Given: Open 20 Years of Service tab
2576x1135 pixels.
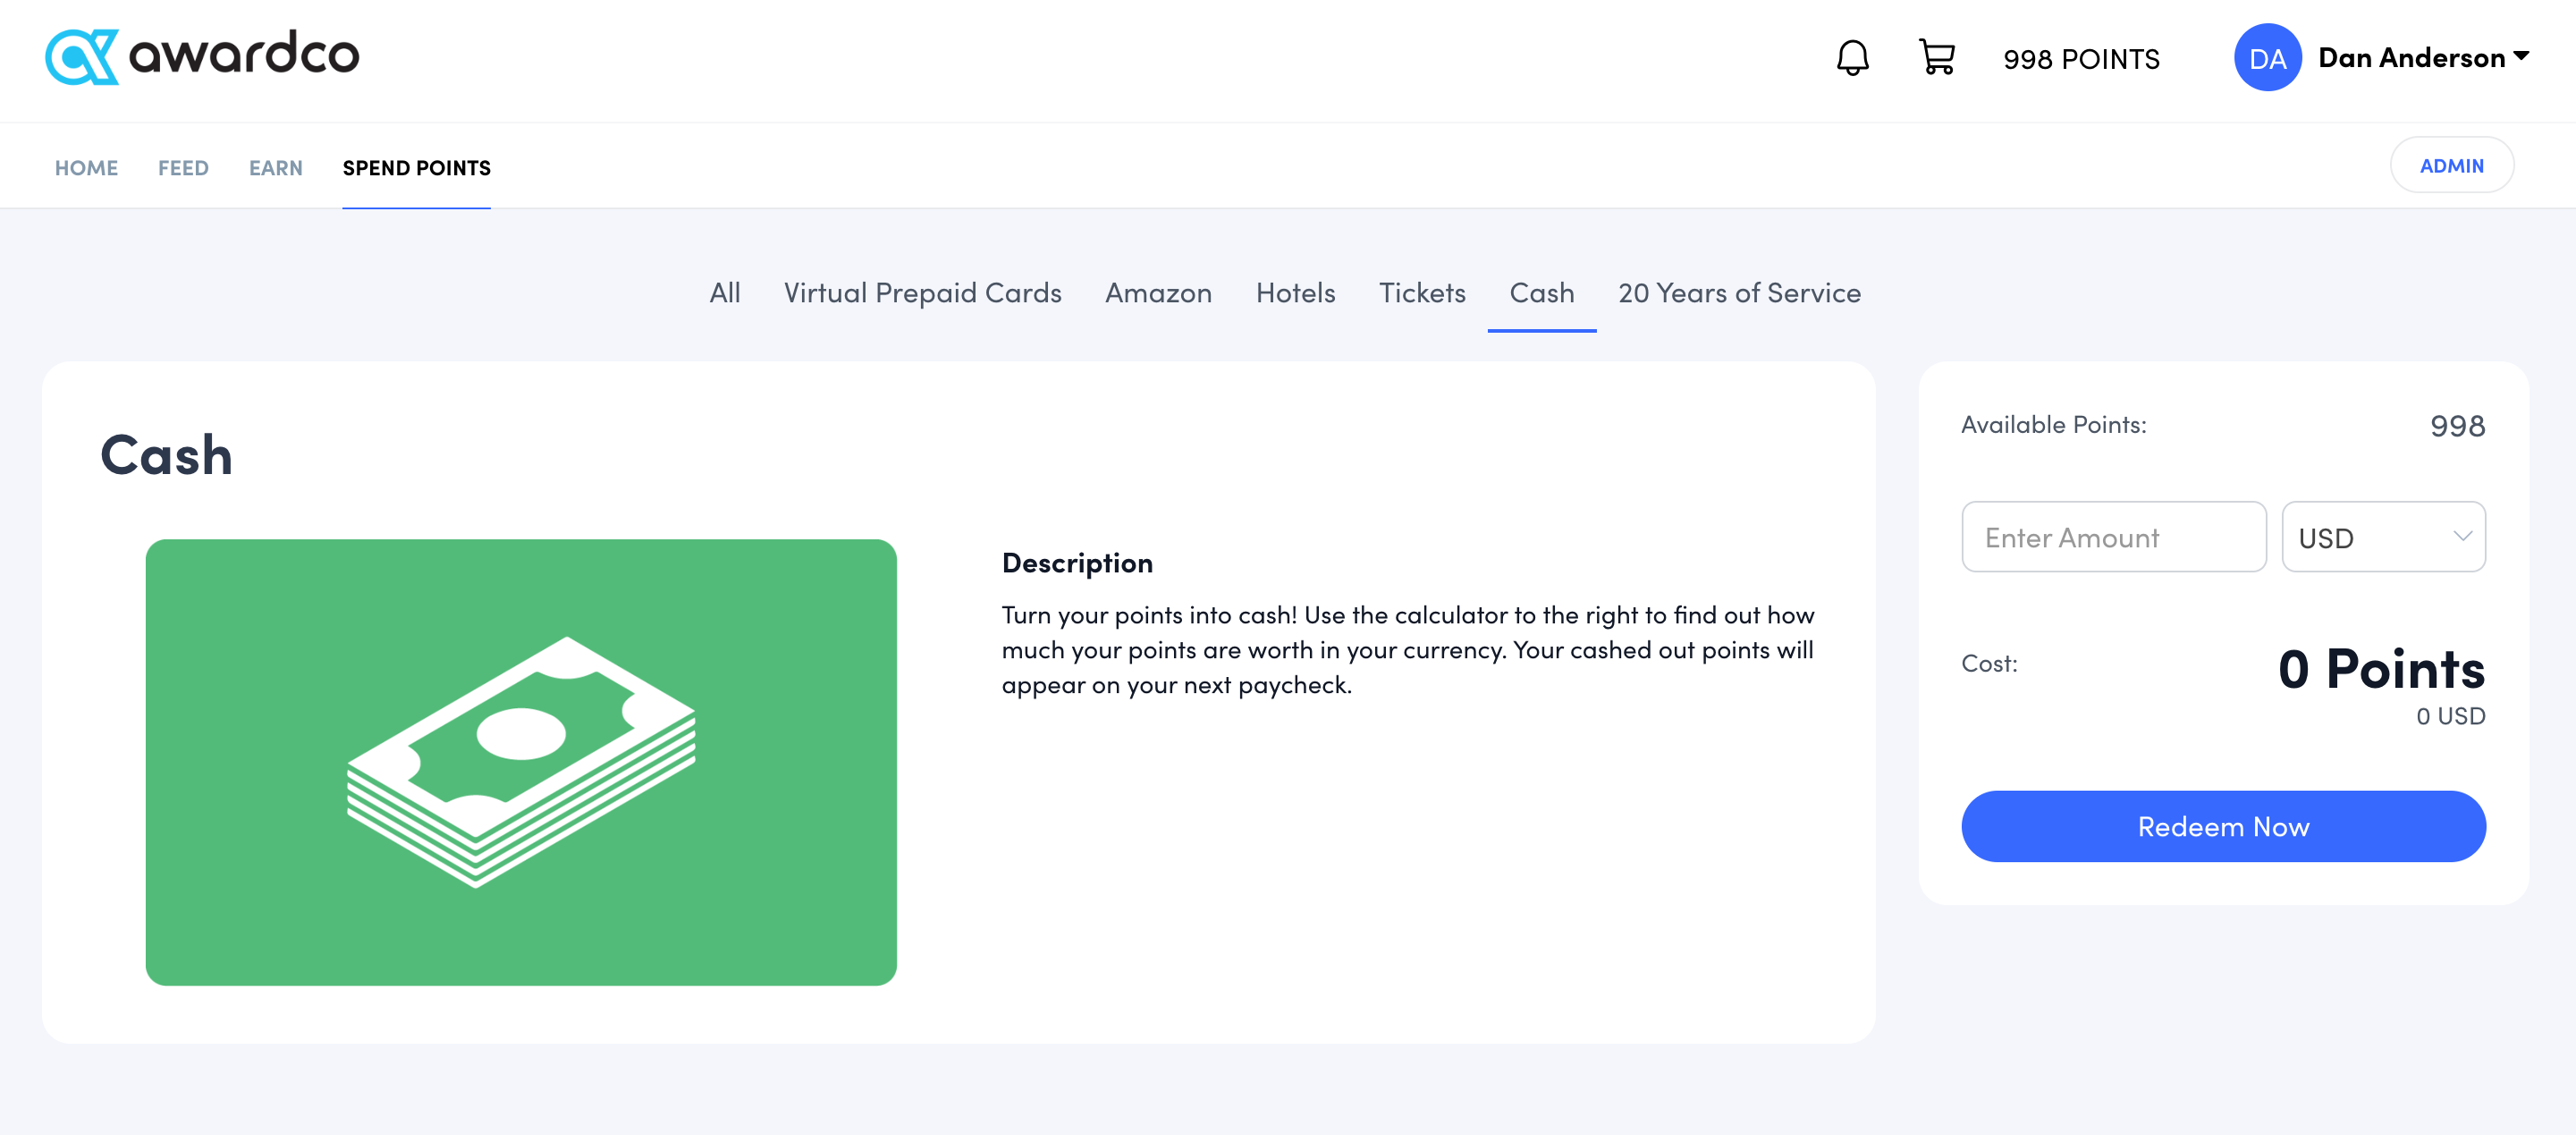Looking at the screenshot, I should click(x=1739, y=293).
